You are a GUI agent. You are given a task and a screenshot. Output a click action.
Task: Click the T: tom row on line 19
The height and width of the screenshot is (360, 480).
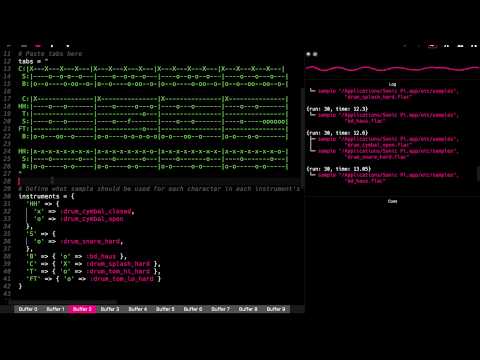click(154, 114)
